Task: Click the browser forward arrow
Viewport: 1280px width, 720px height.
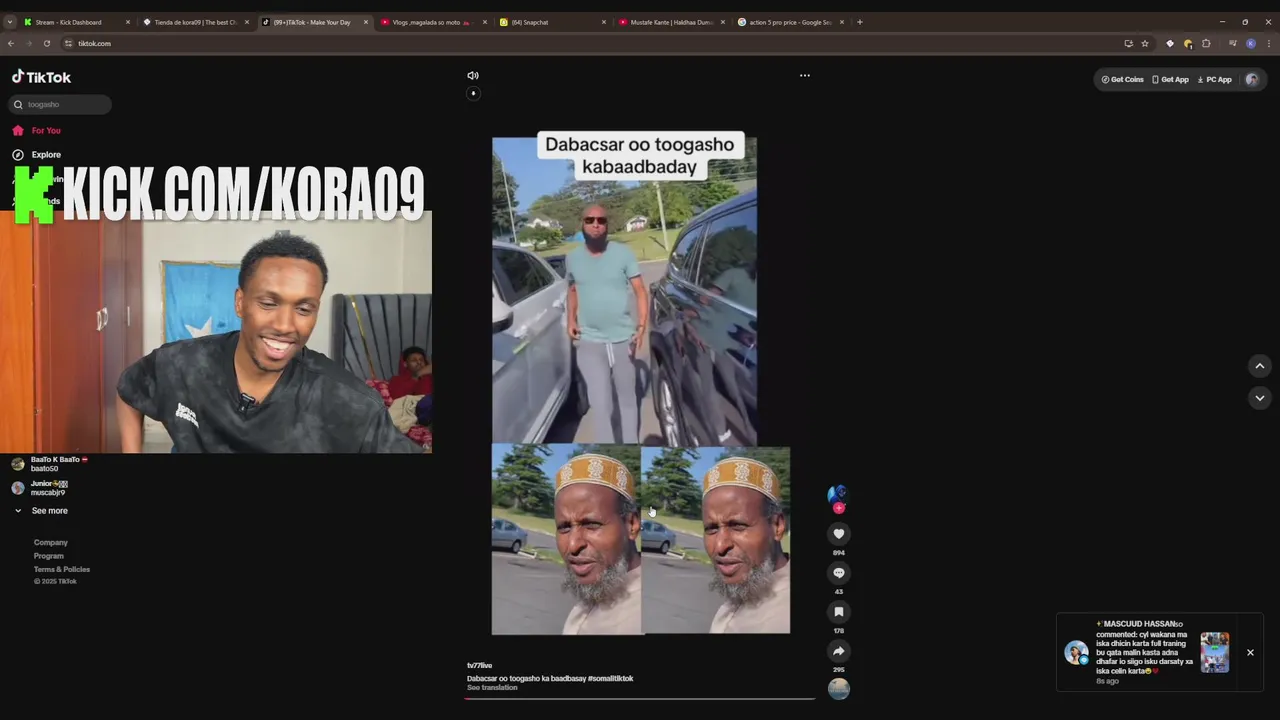Action: tap(29, 43)
